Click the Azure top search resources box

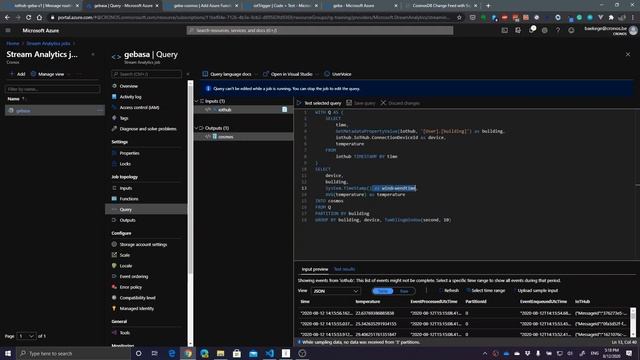[320, 30]
